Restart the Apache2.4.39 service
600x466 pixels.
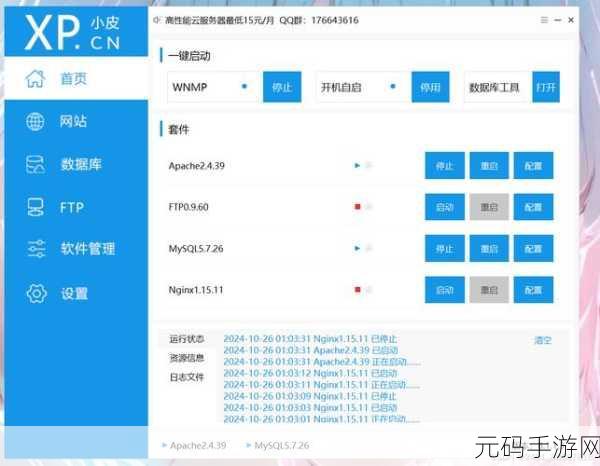489,166
